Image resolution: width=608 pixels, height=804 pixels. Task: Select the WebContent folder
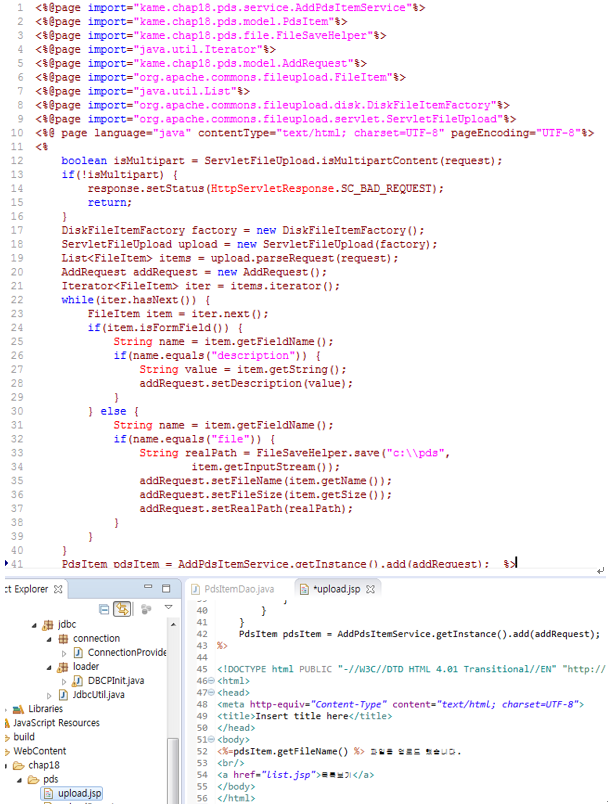(39, 751)
